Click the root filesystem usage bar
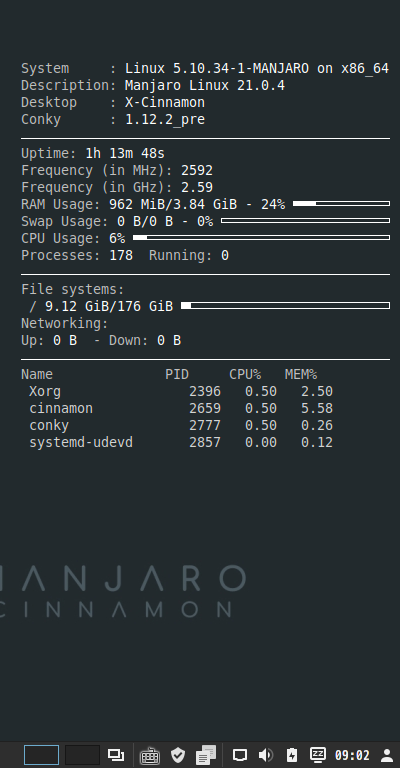The width and height of the screenshot is (400, 768). (285, 306)
